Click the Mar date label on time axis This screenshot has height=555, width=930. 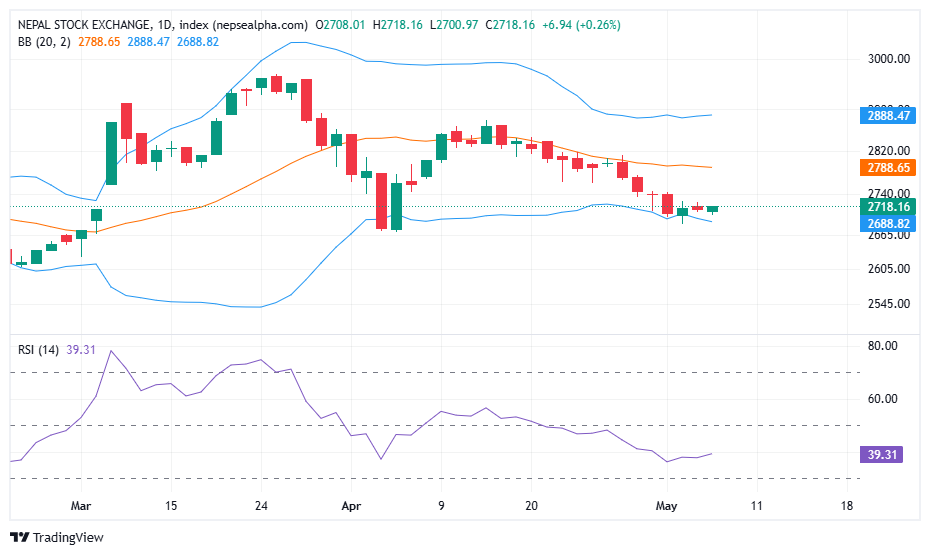pyautogui.click(x=81, y=506)
